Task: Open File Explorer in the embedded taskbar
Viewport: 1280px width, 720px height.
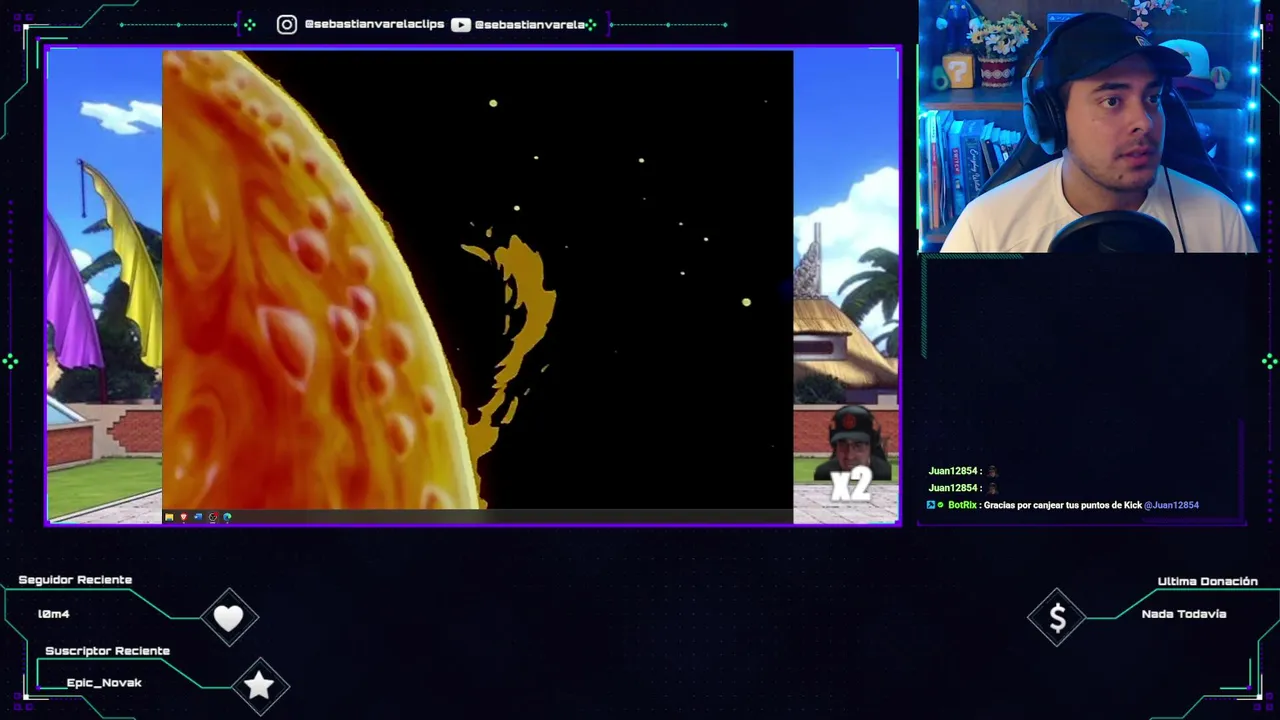Action: (169, 517)
